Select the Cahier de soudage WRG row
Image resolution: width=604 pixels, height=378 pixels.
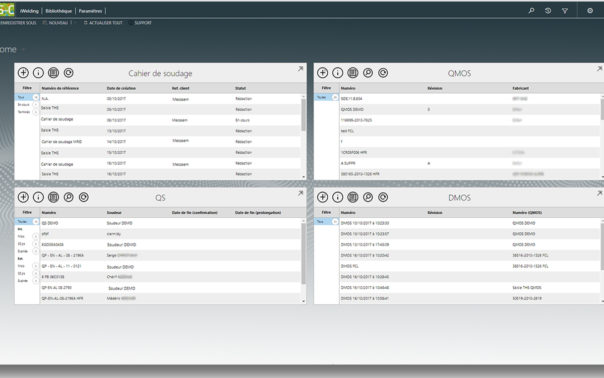tap(170, 142)
